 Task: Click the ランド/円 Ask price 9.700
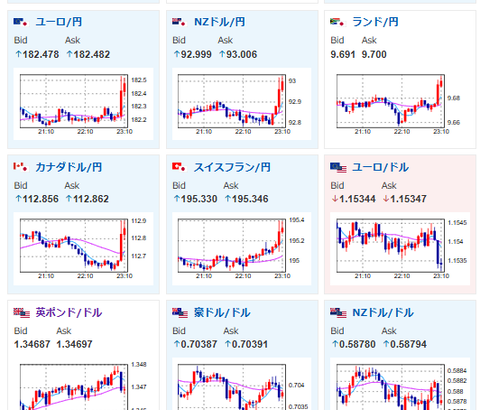click(374, 54)
